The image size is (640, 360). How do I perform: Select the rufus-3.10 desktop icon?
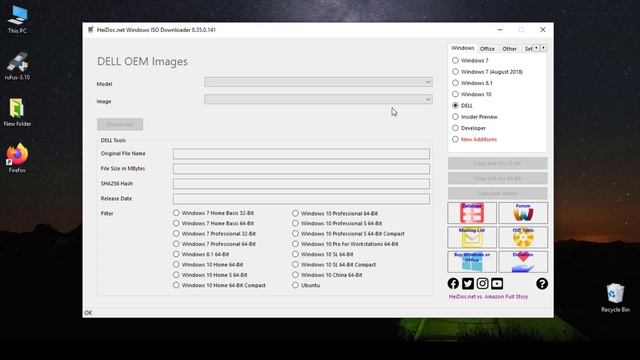[x=17, y=66]
